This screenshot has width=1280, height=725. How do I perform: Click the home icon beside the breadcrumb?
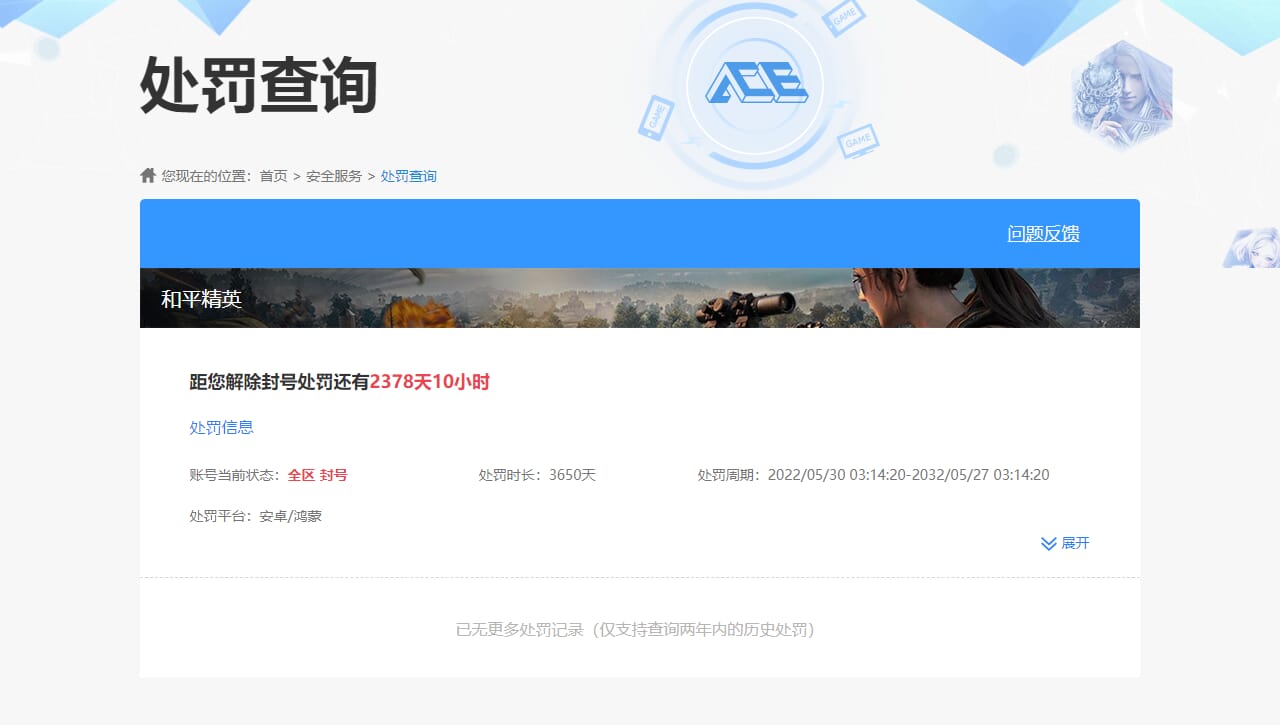coord(147,176)
